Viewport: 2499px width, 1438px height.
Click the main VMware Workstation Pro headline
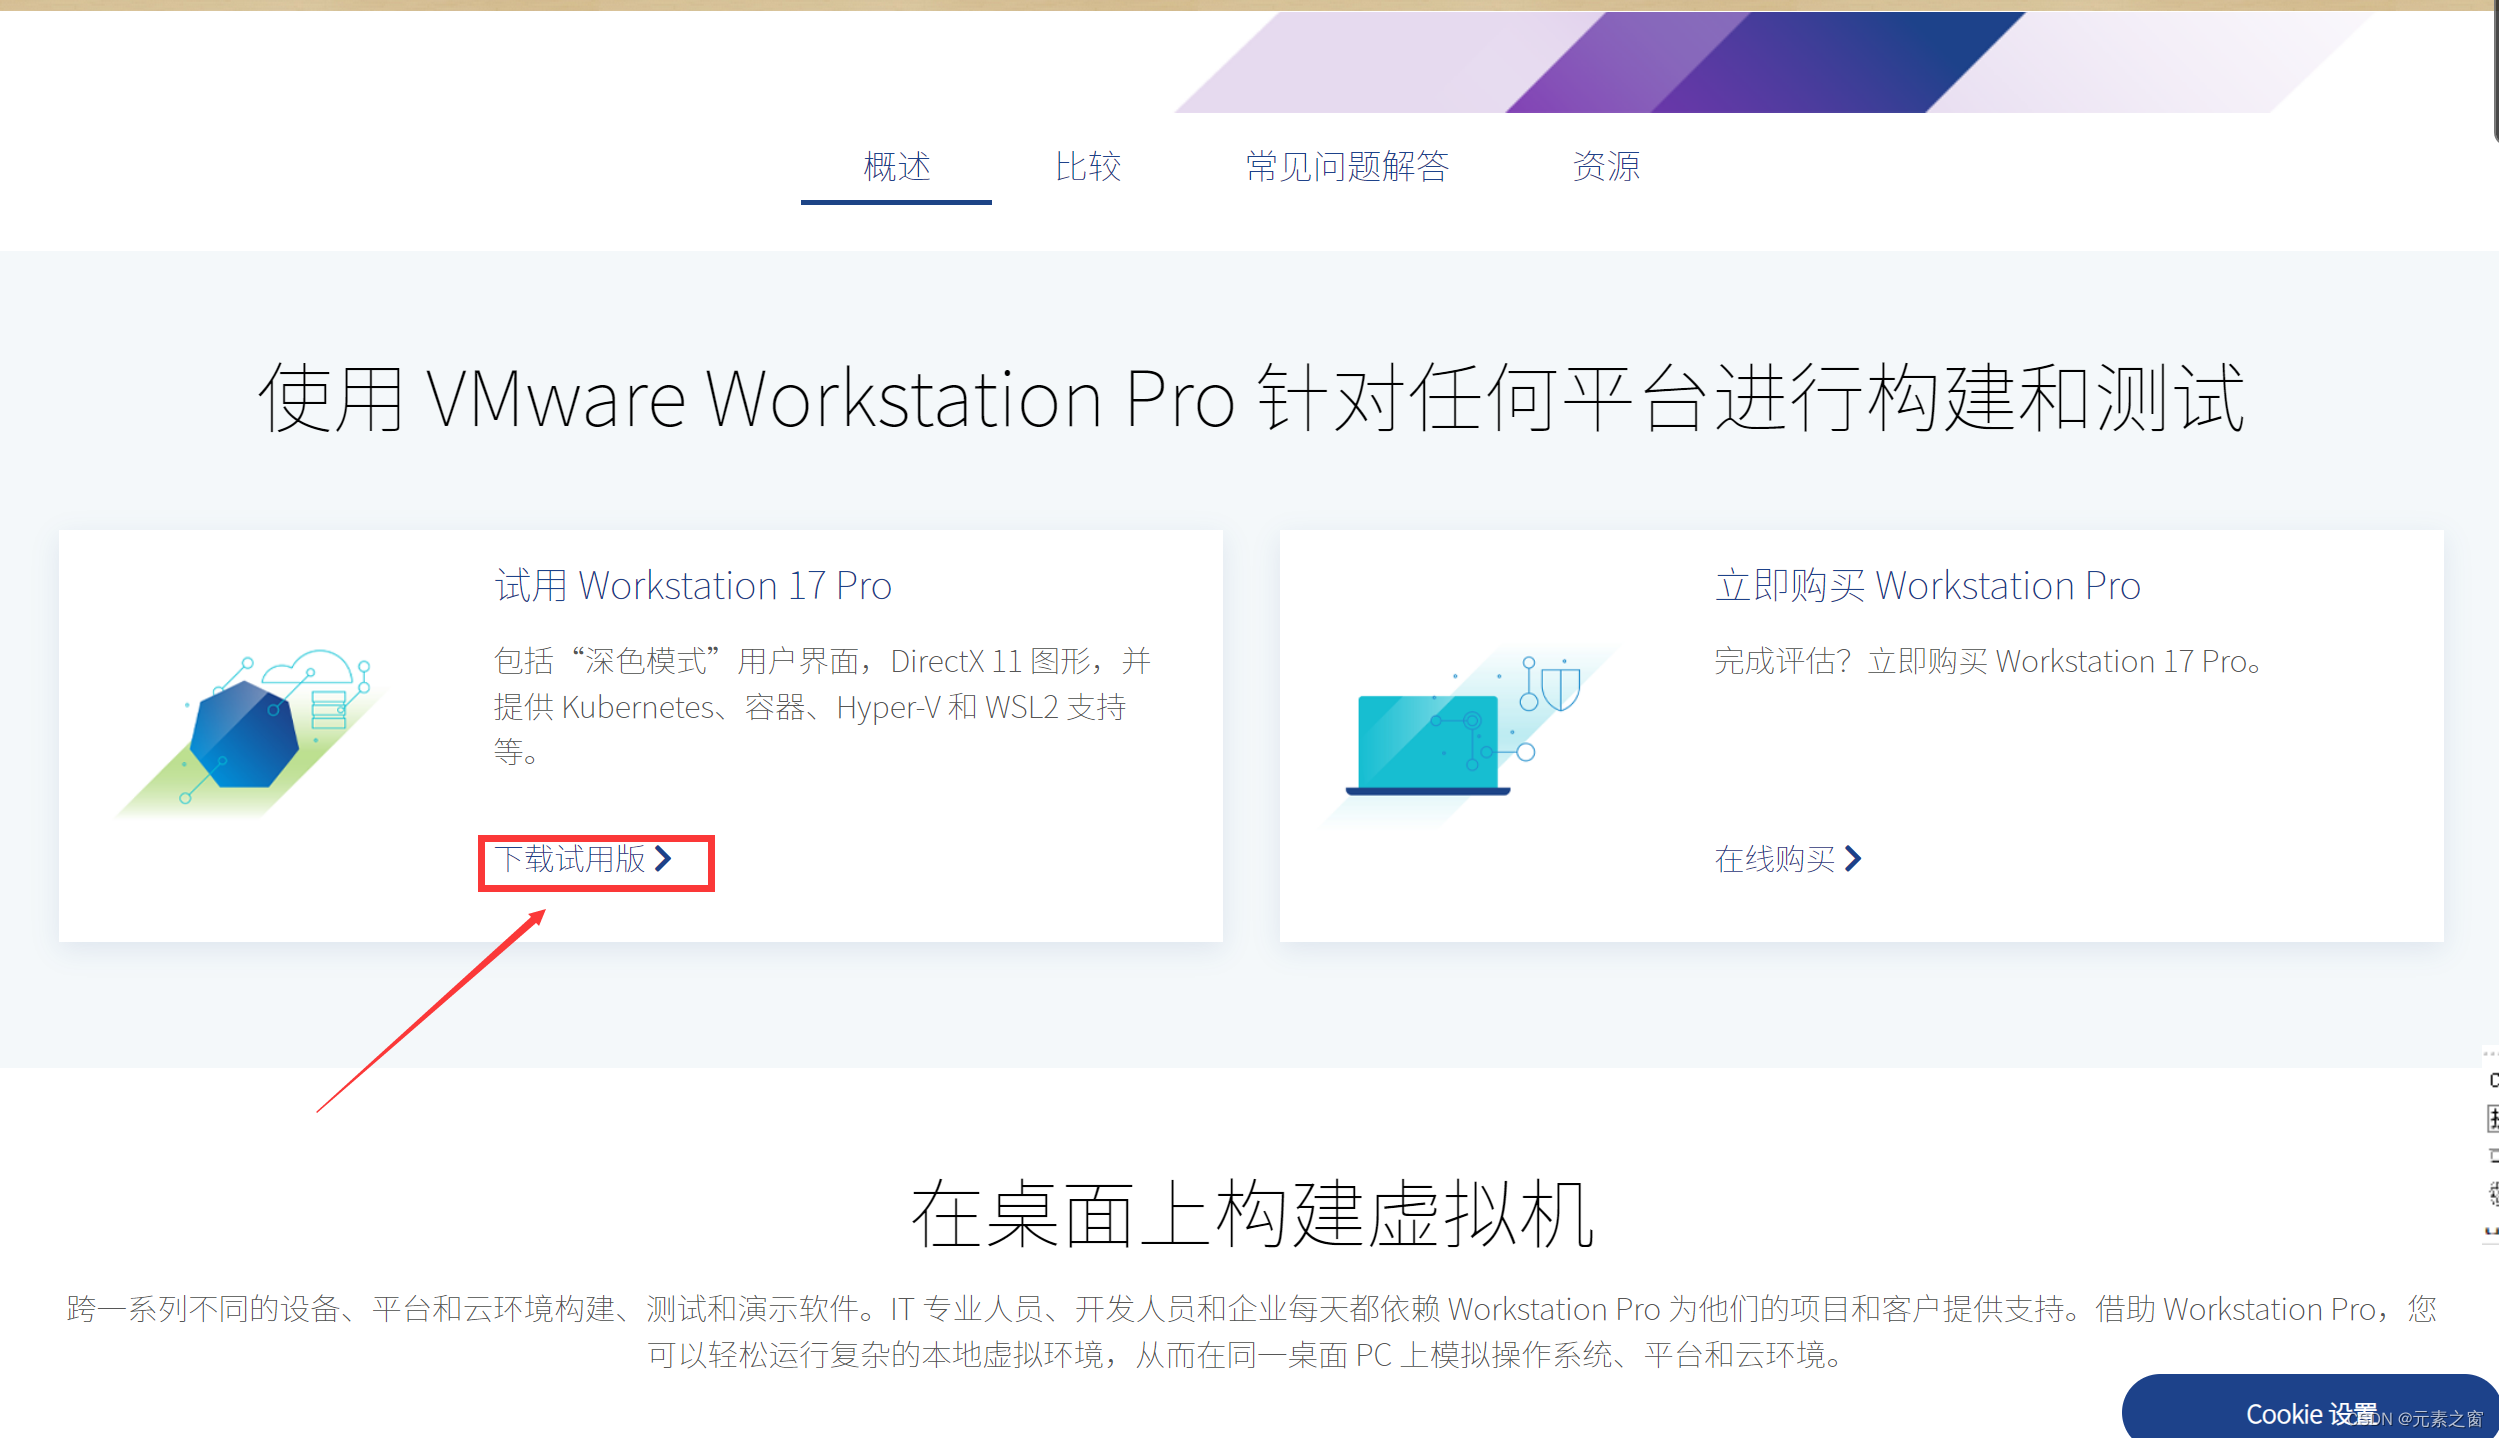1250,398
